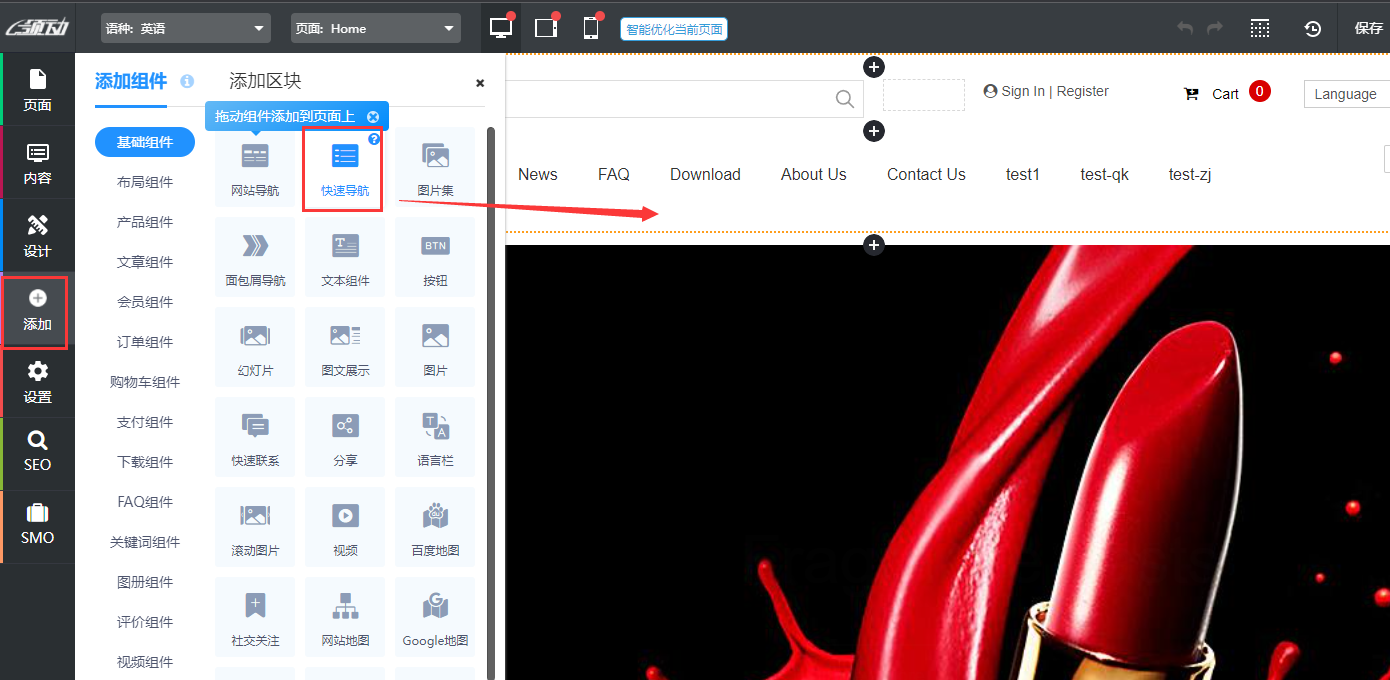
Task: Switch to mobile phone preview mode
Action: (591, 28)
